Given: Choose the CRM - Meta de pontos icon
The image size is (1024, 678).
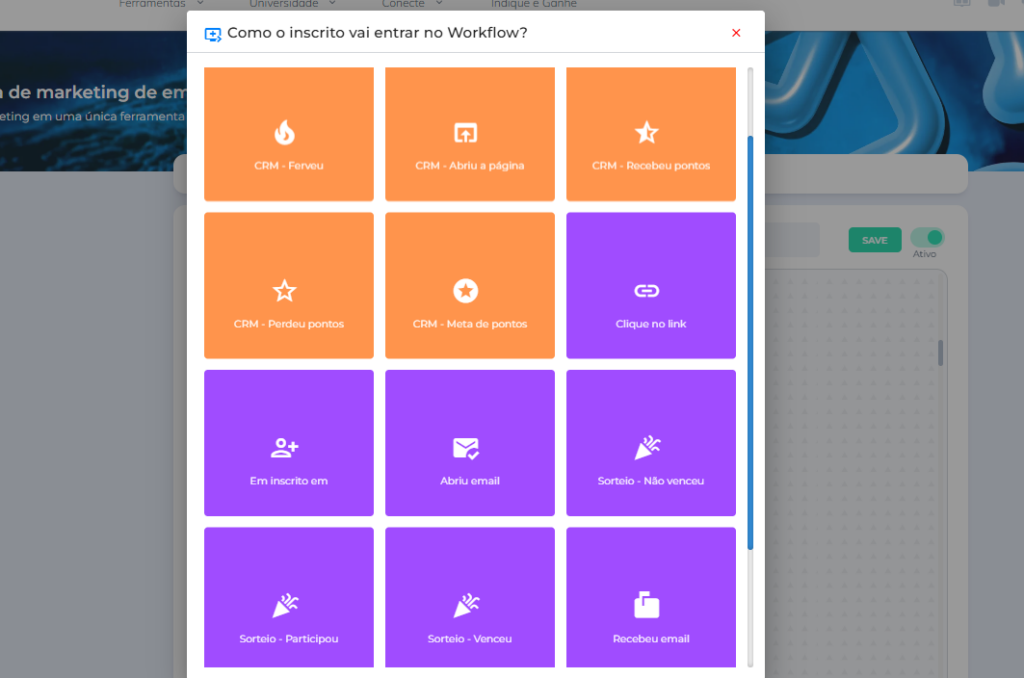Looking at the screenshot, I should (x=465, y=291).
